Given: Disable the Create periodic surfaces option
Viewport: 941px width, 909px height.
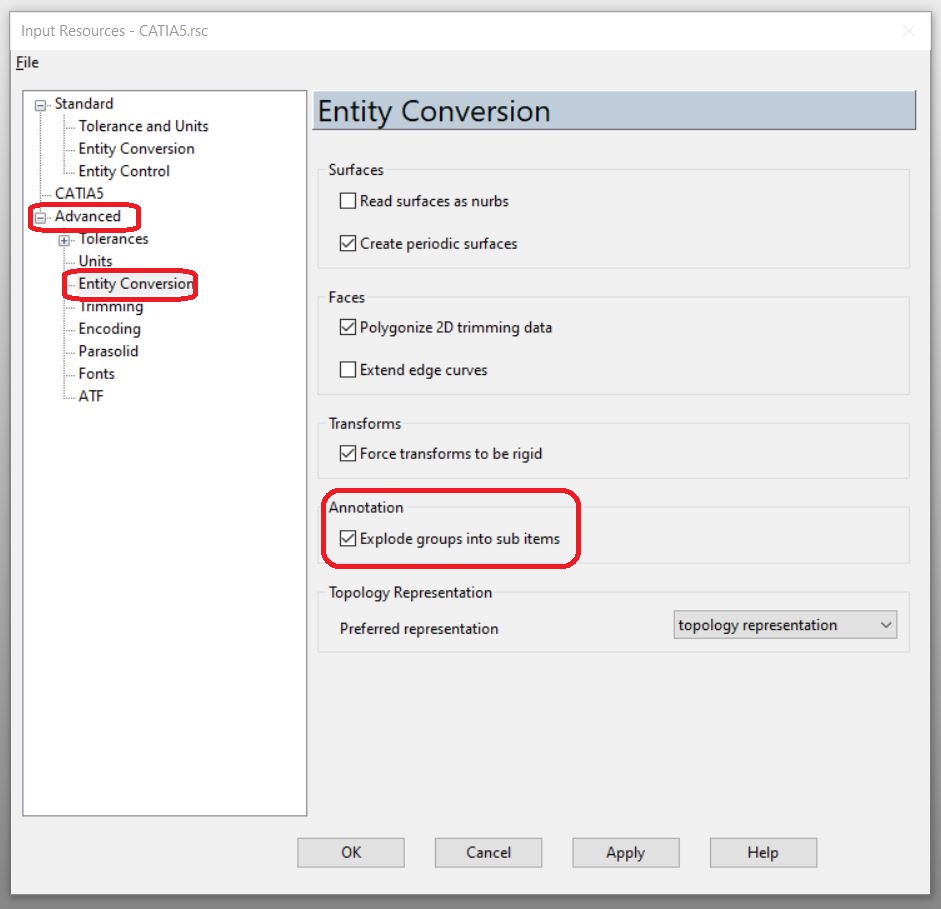Looking at the screenshot, I should (x=347, y=243).
